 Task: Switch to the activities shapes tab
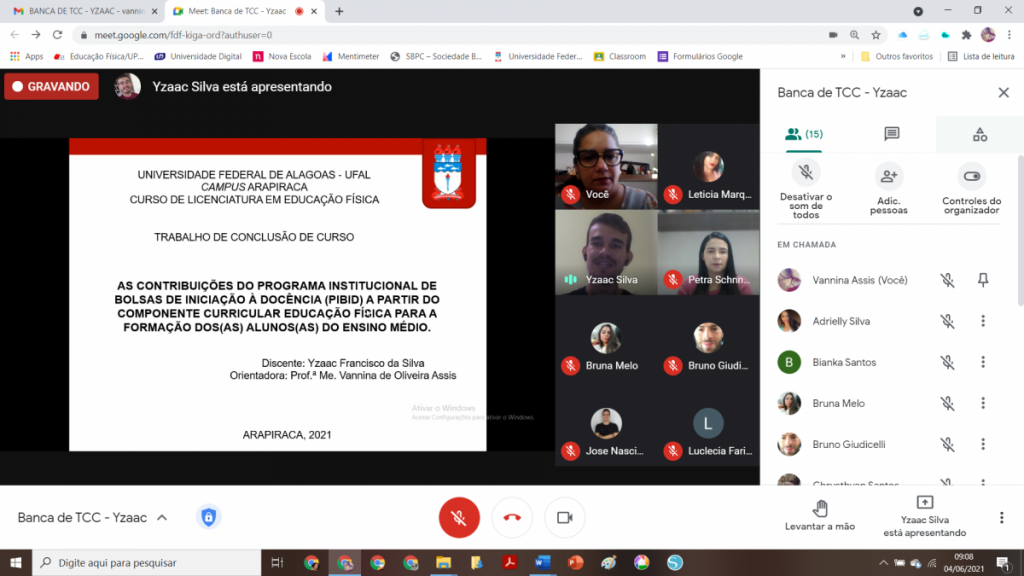pos(979,134)
